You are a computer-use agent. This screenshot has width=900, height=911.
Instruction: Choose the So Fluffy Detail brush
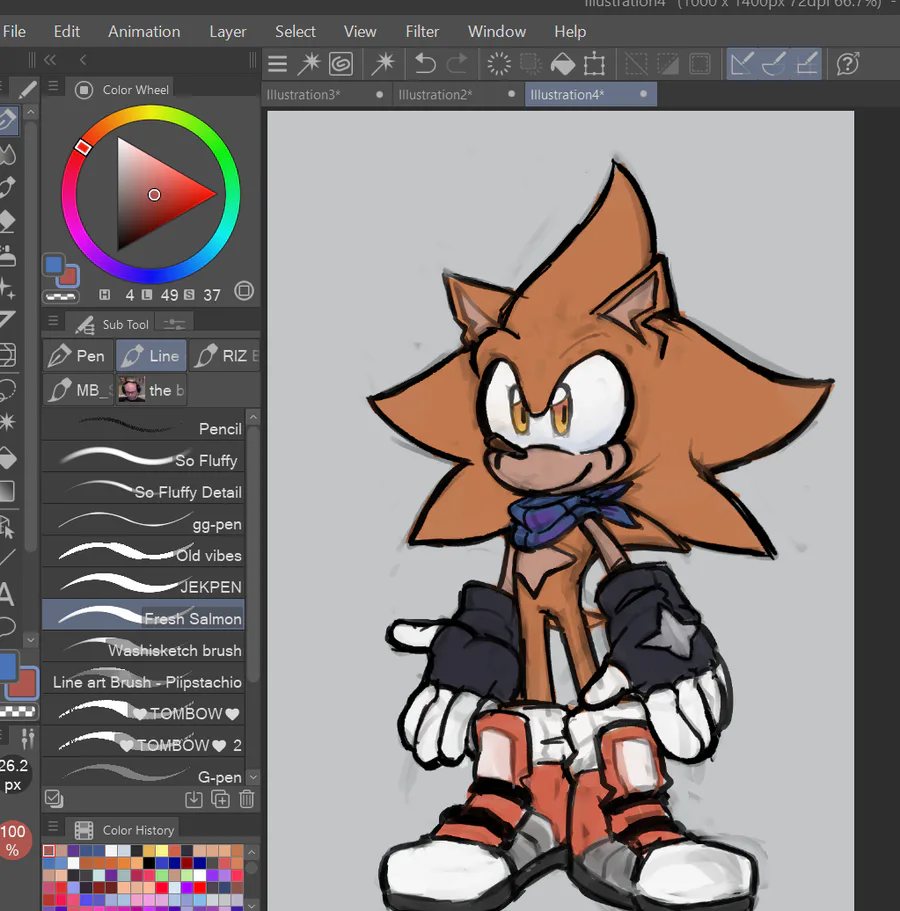pyautogui.click(x=143, y=489)
